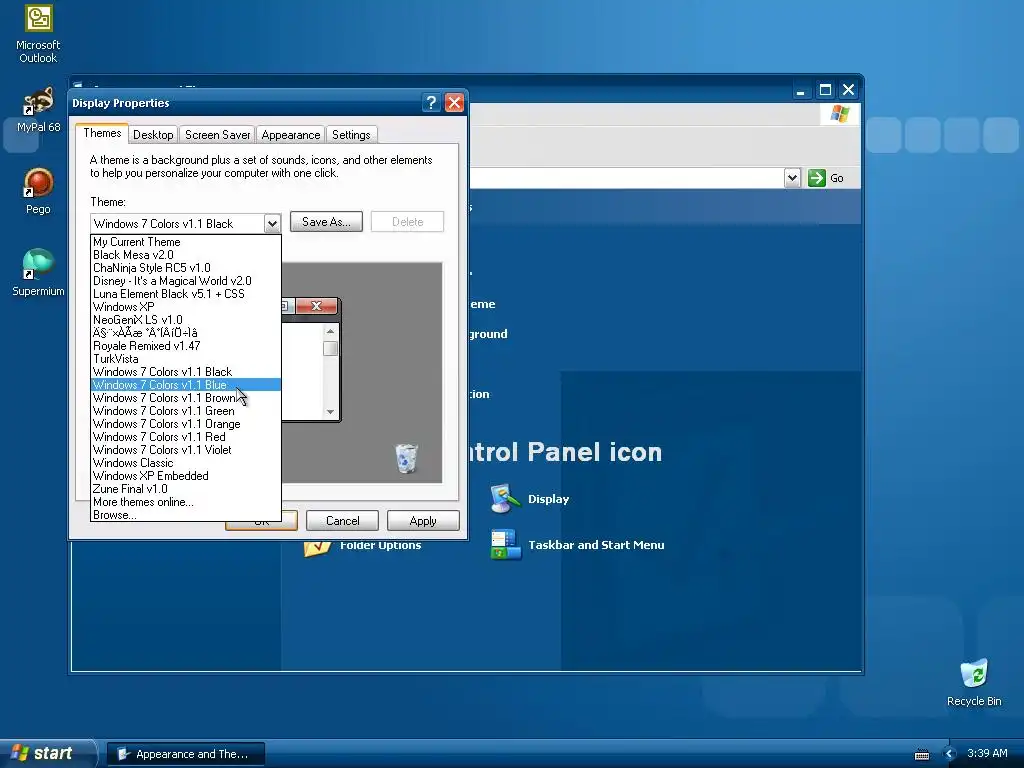Image resolution: width=1024 pixels, height=768 pixels.
Task: Choose Windows 7 Colors v1.1 Brown
Action: [186, 398]
